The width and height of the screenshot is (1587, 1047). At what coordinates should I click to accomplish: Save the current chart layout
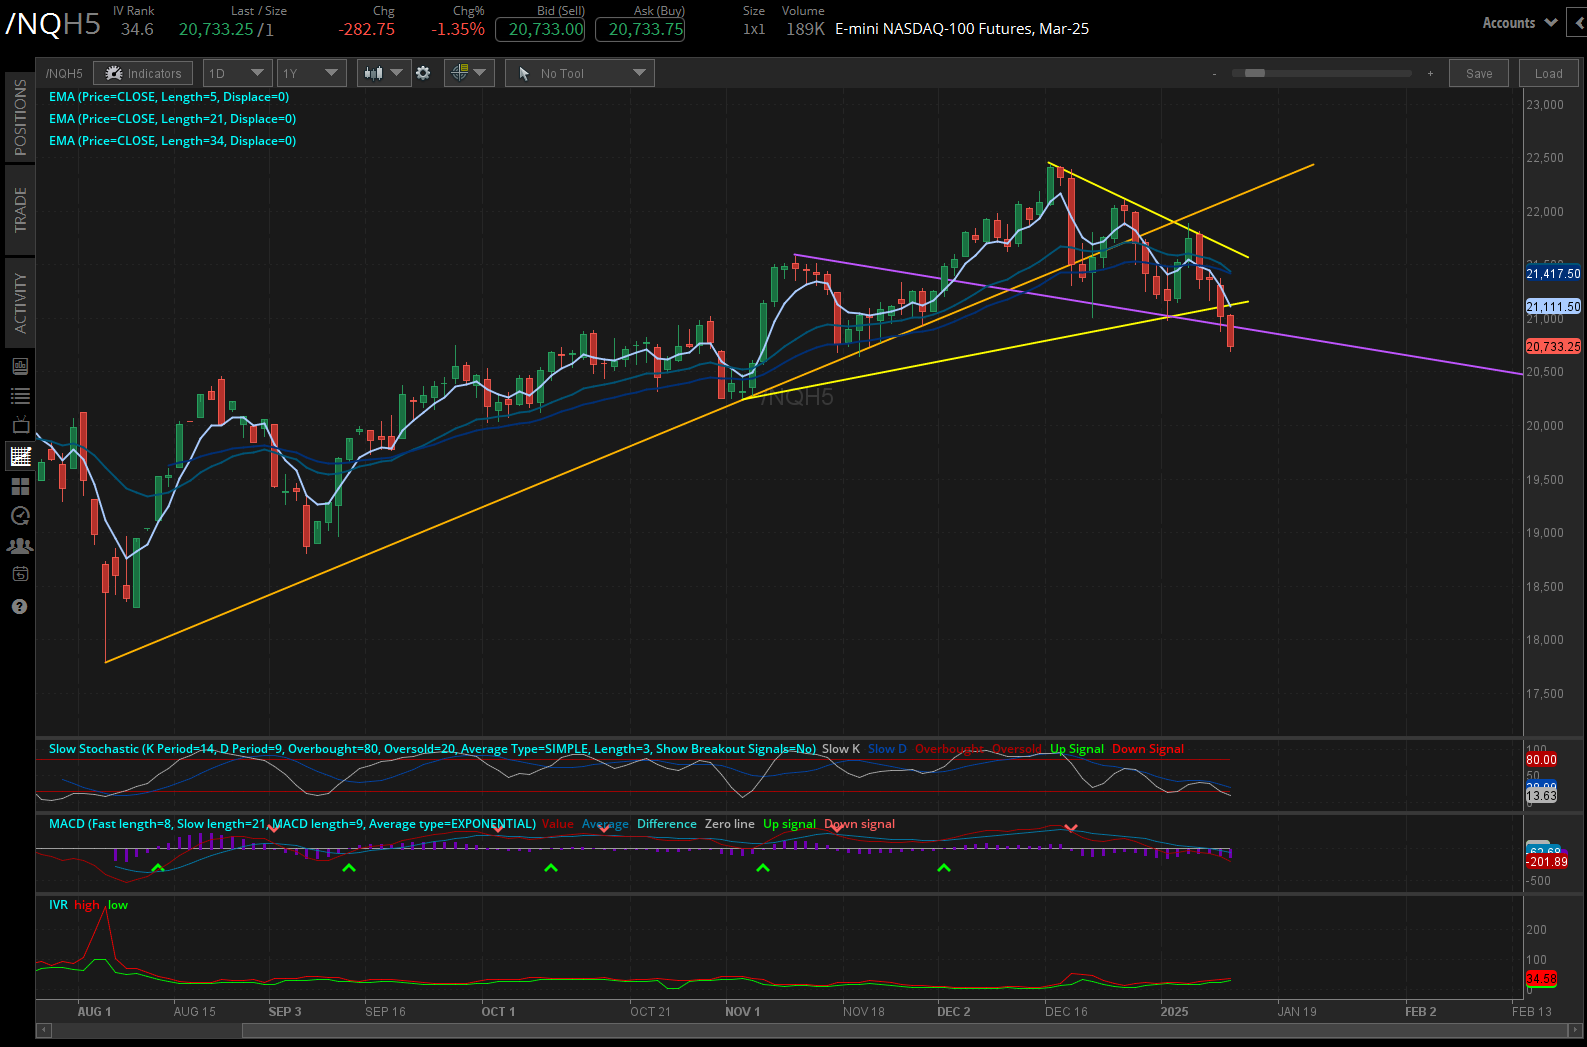[x=1479, y=73]
